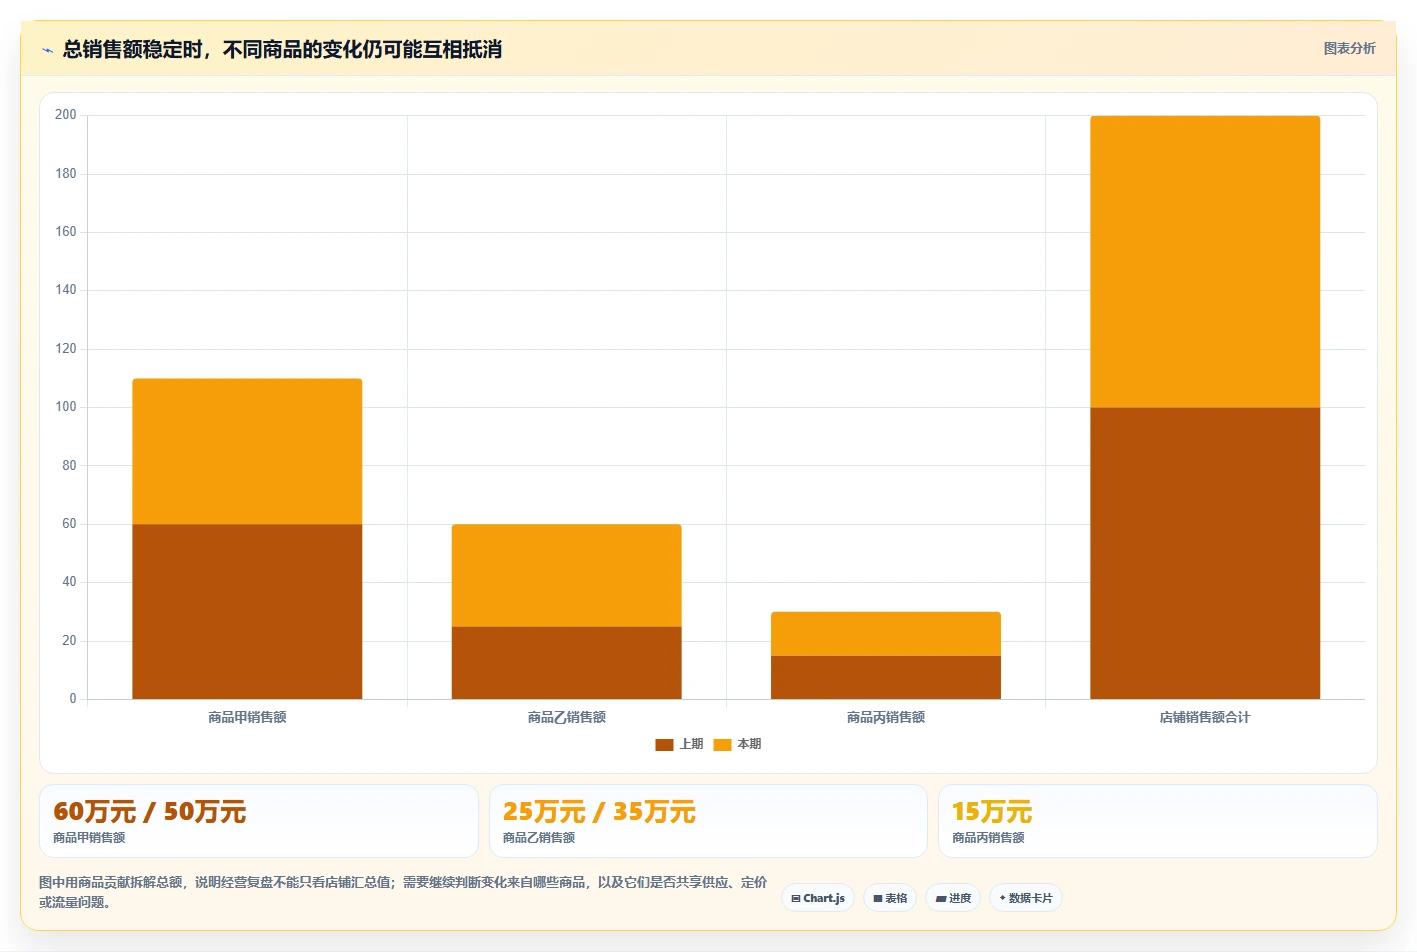Click the chart icon beside the title
The height and width of the screenshot is (952, 1417).
(47, 50)
